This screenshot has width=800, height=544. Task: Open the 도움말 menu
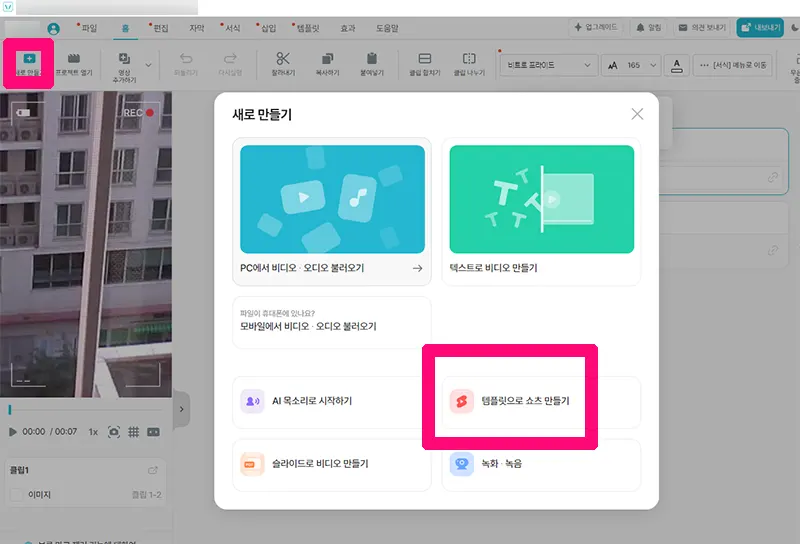coord(387,28)
